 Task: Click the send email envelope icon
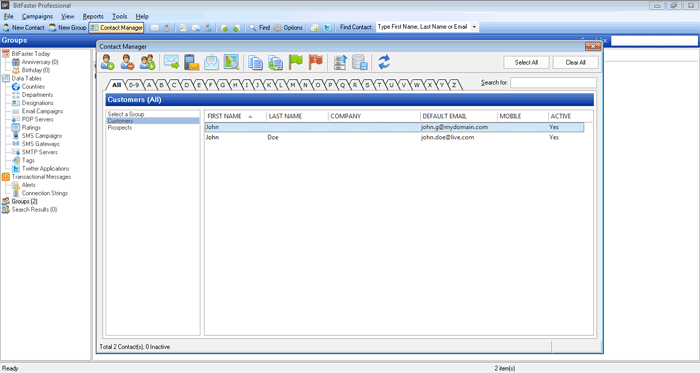(171, 62)
